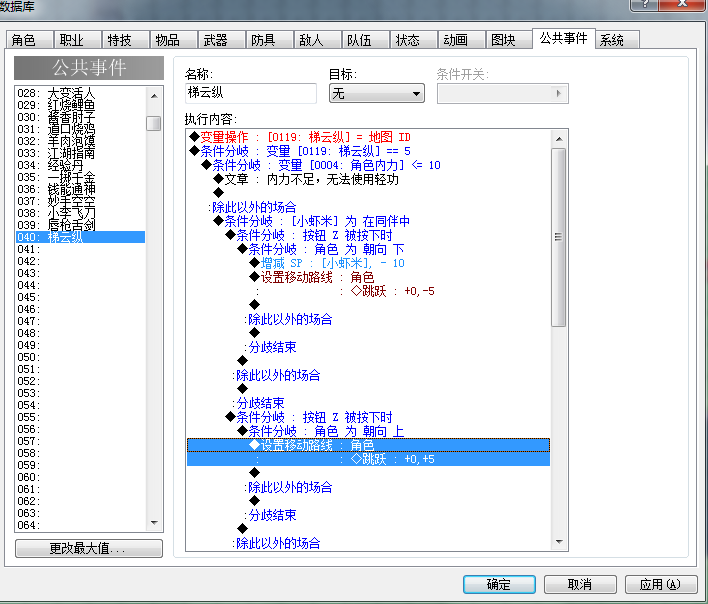Open the 状态 tab

[x=414, y=40]
